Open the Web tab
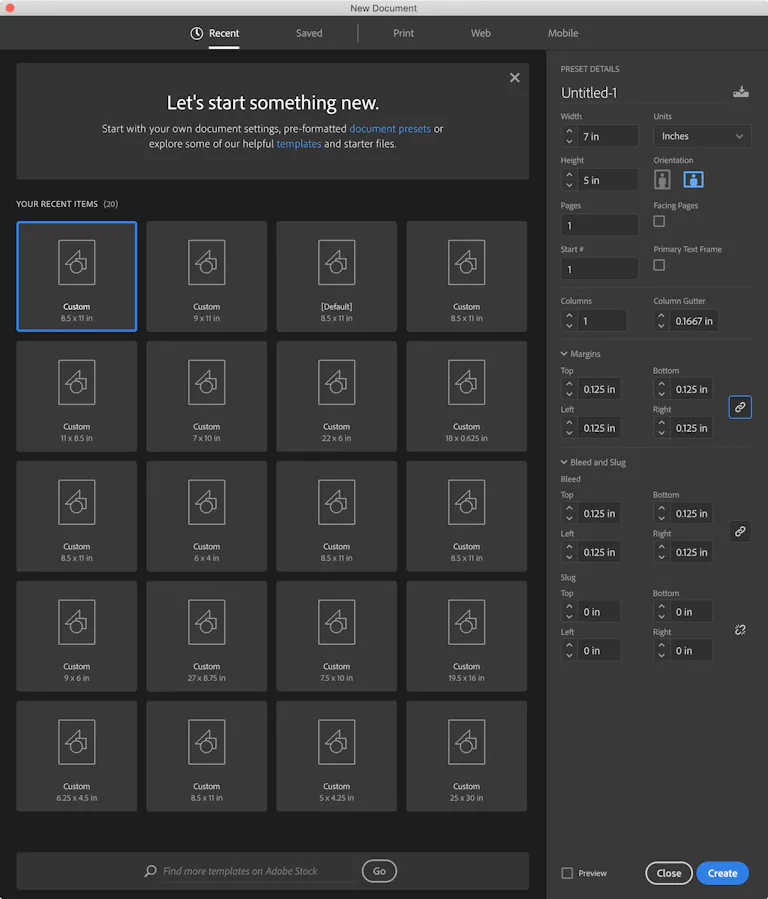 coord(480,33)
